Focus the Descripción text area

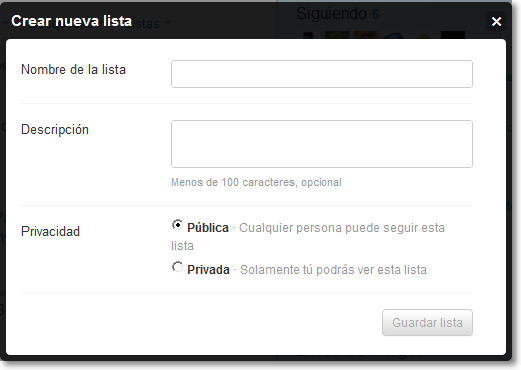click(x=322, y=144)
